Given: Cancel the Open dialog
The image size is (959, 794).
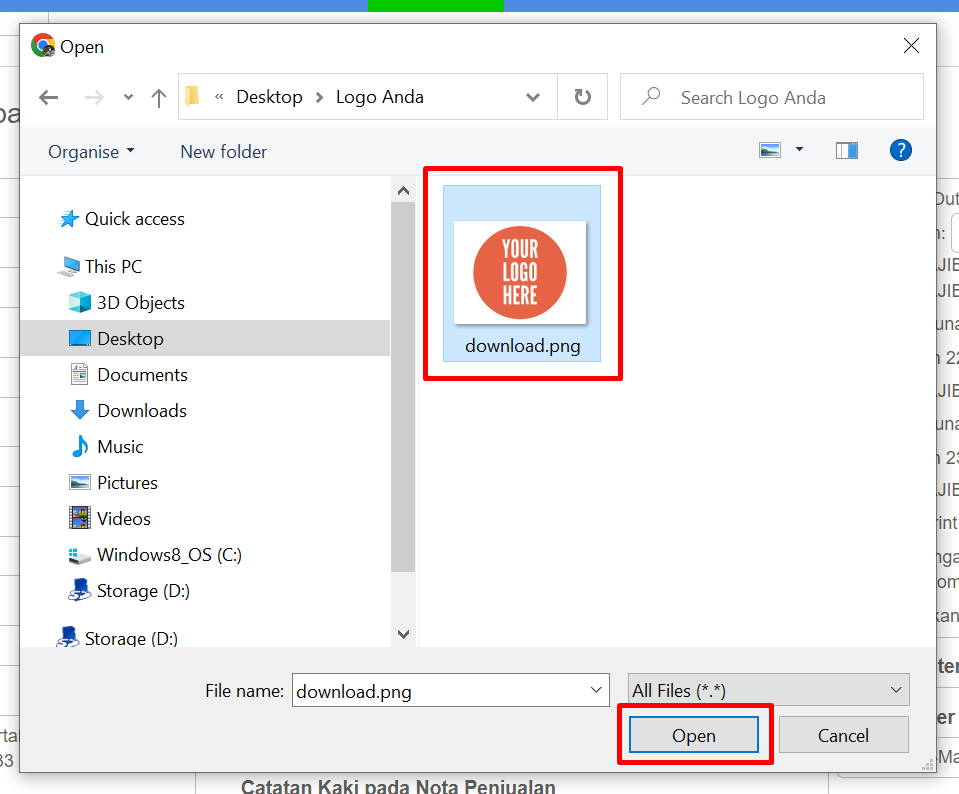Looking at the screenshot, I should point(843,735).
